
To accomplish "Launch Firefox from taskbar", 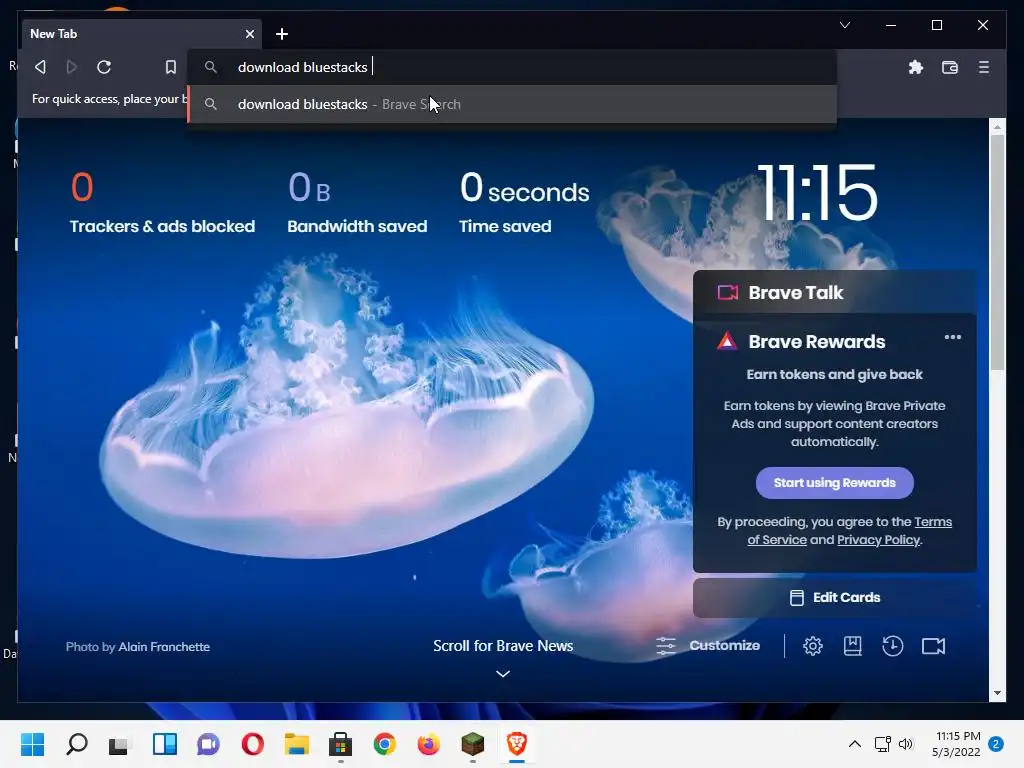I will tap(428, 744).
